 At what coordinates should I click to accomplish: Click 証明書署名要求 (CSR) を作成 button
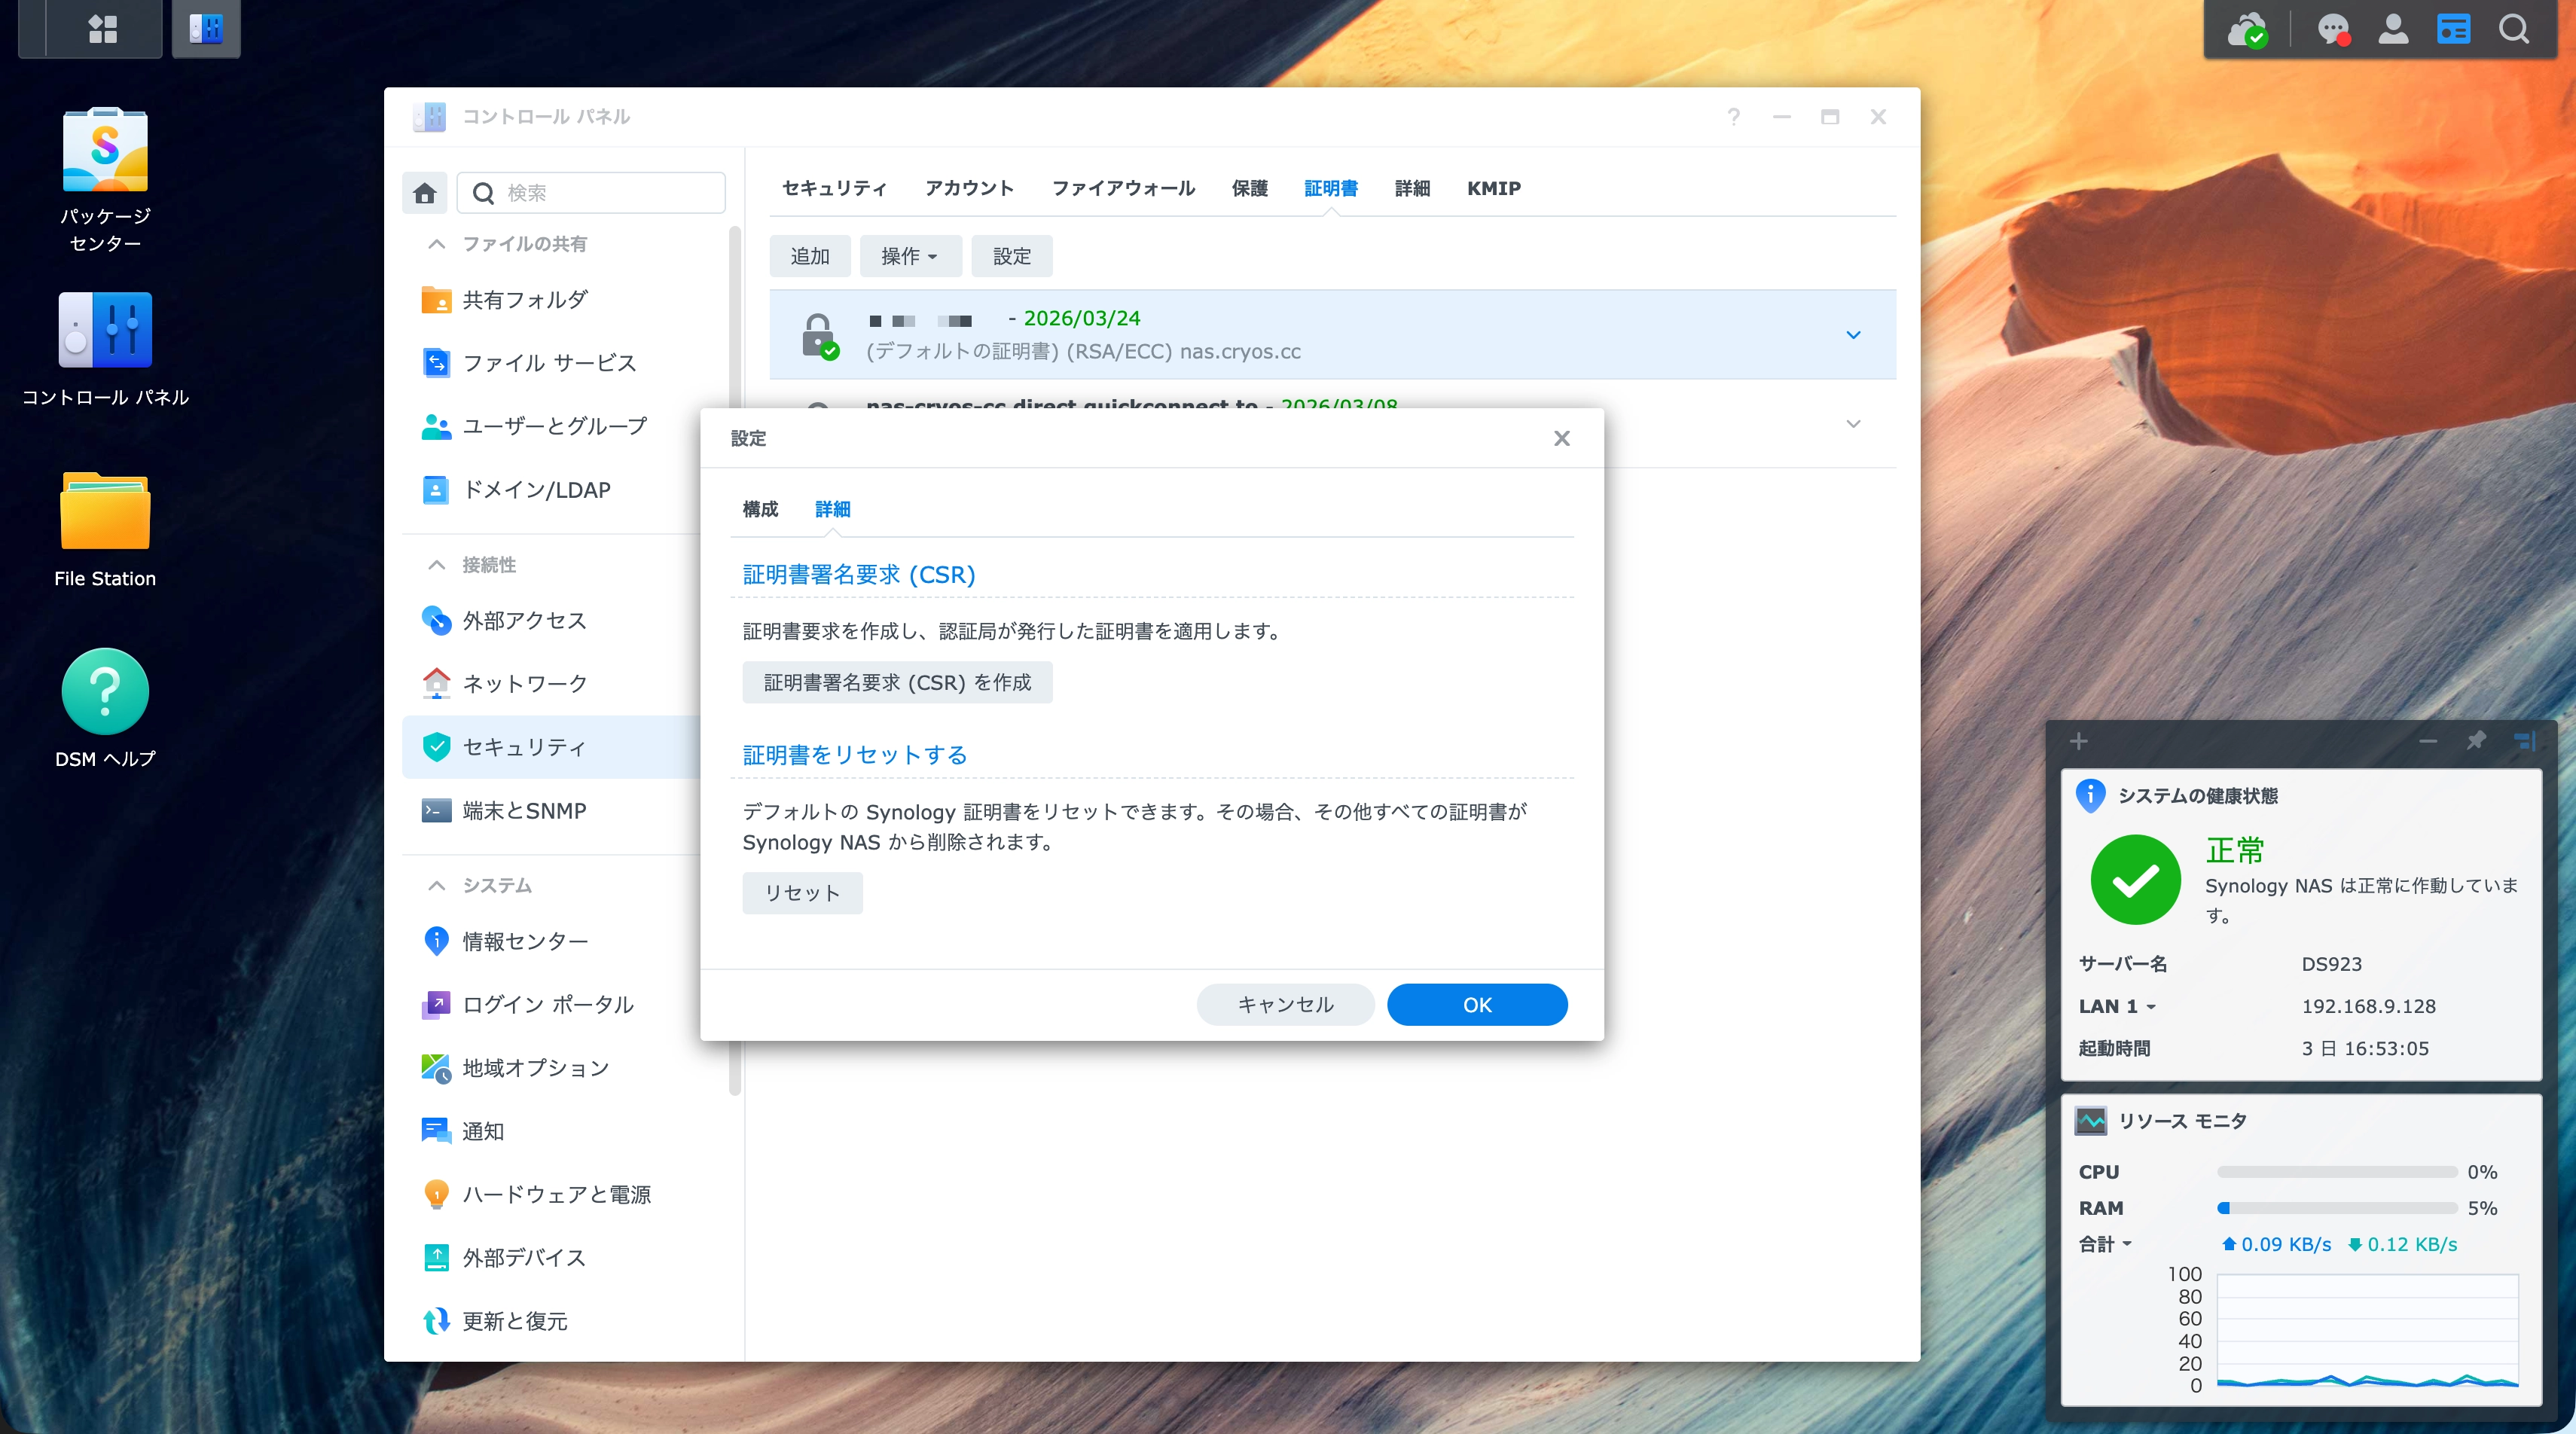click(x=897, y=682)
